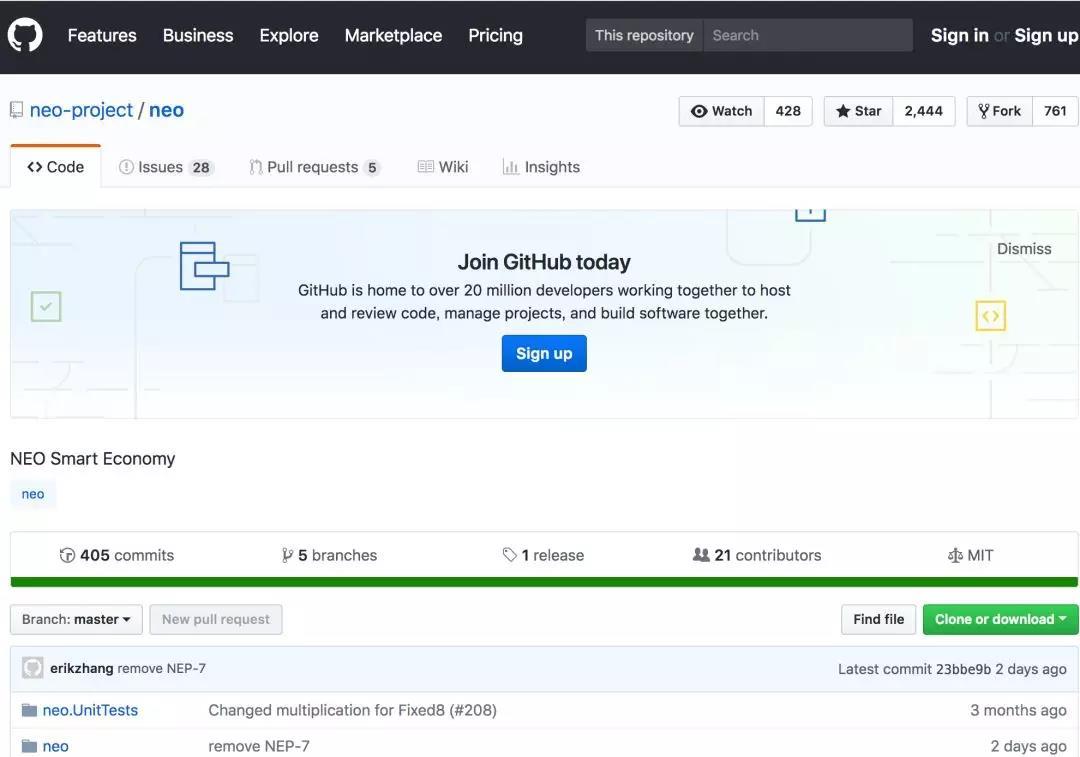Expand the Clone or download dropdown
The height and width of the screenshot is (757, 1080).
(1001, 619)
